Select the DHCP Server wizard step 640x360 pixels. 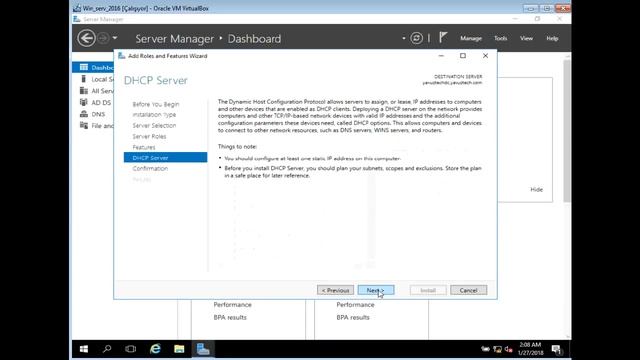[165, 158]
